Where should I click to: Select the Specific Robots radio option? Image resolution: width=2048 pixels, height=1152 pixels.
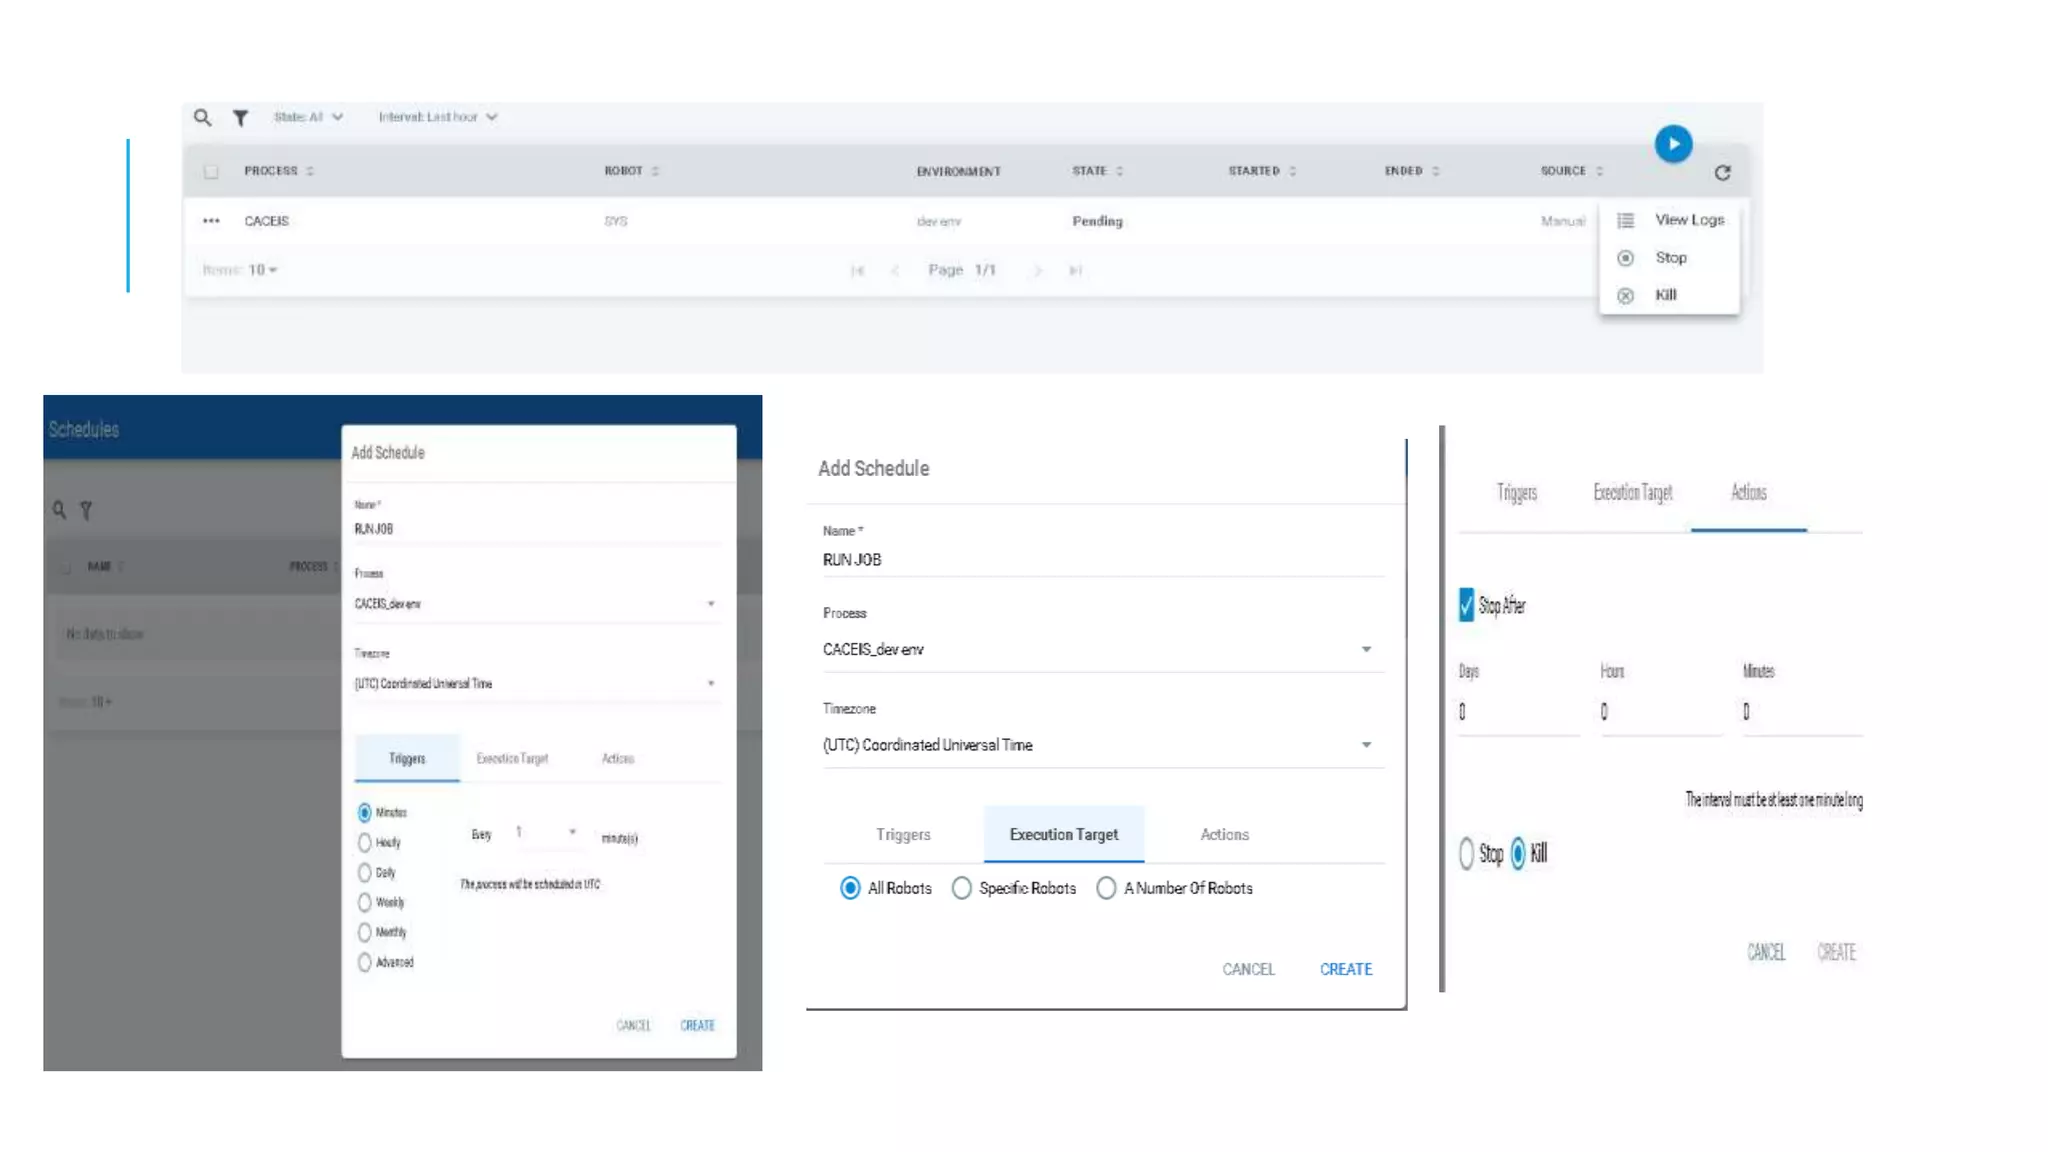[x=961, y=888]
